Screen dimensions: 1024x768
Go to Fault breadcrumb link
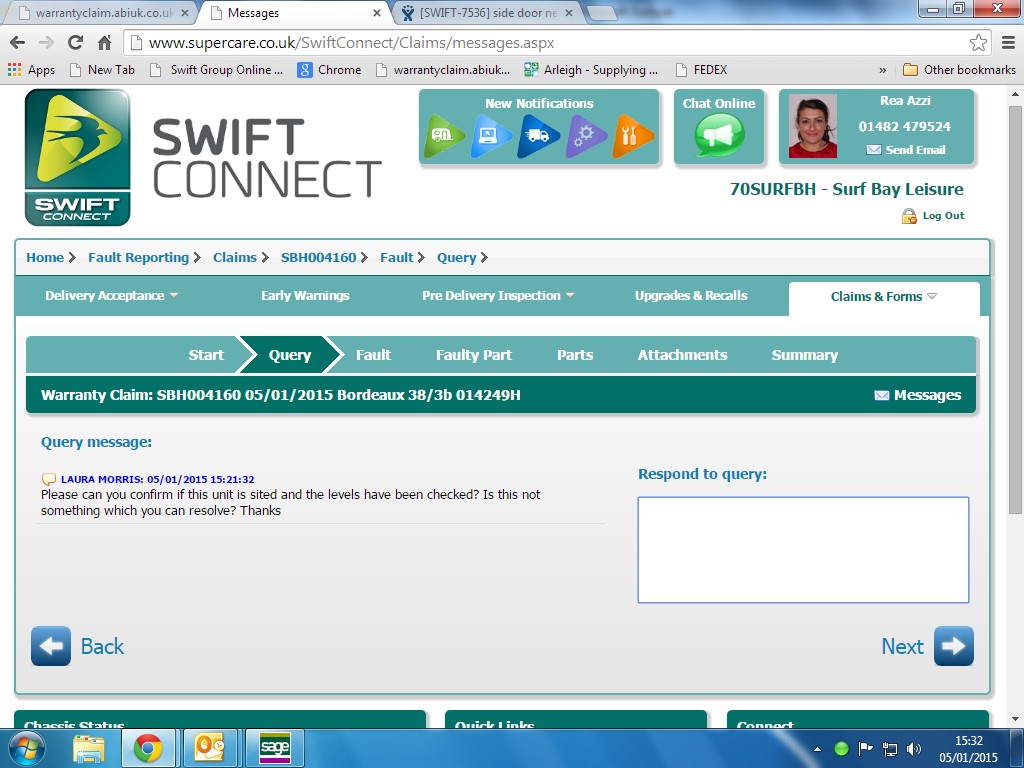(x=397, y=257)
